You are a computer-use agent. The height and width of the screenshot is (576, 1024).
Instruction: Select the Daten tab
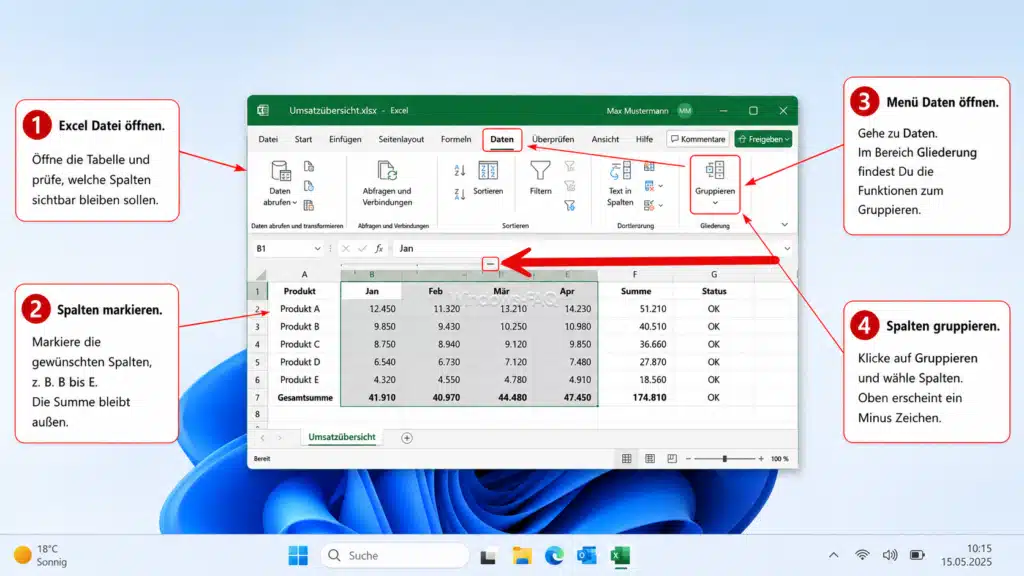pos(502,139)
